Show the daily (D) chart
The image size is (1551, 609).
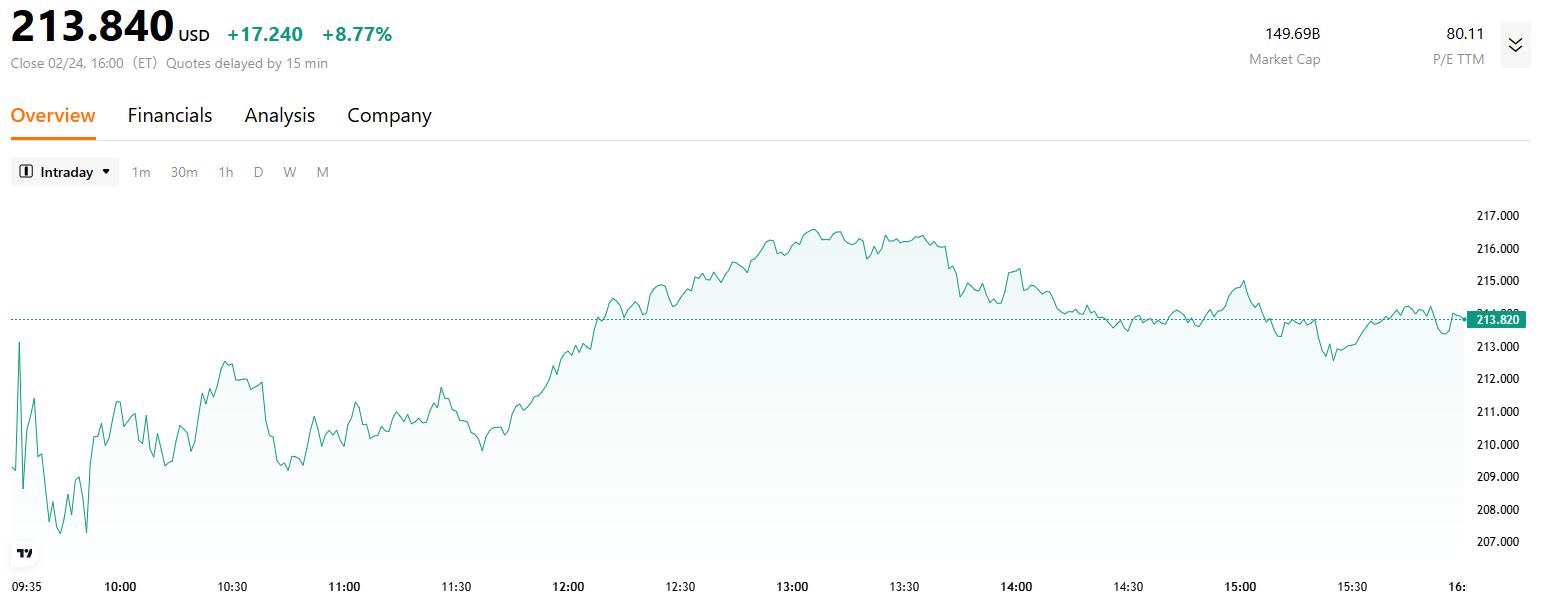(258, 172)
